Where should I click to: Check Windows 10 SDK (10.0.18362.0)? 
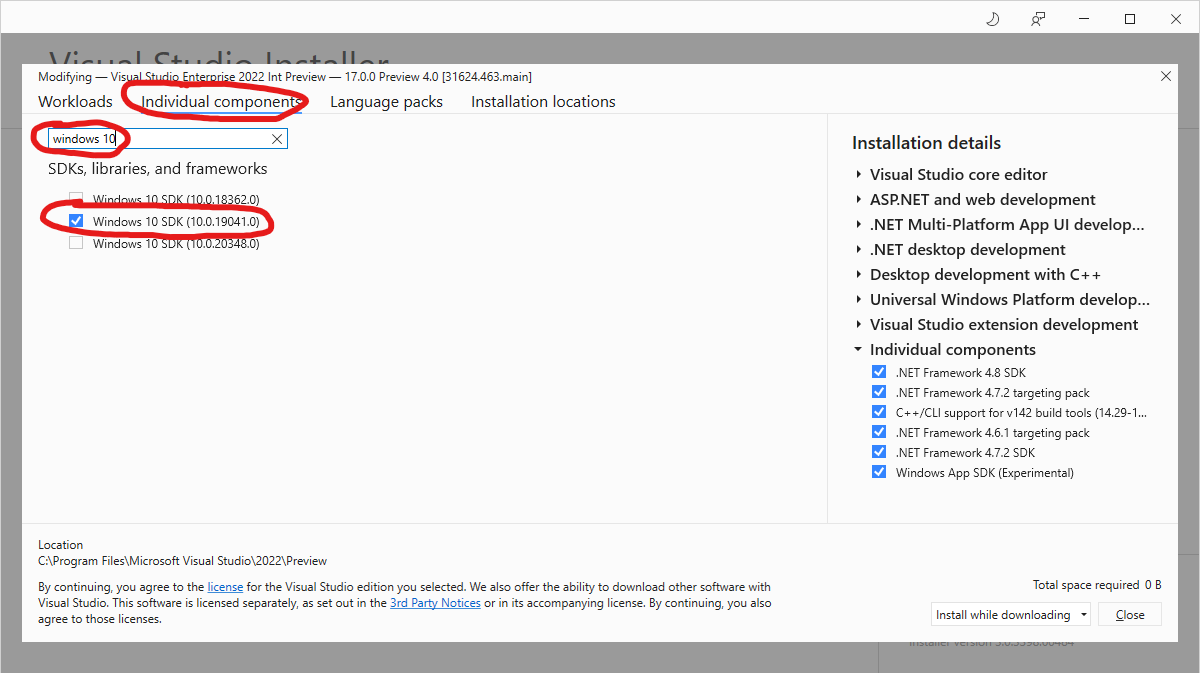click(75, 199)
